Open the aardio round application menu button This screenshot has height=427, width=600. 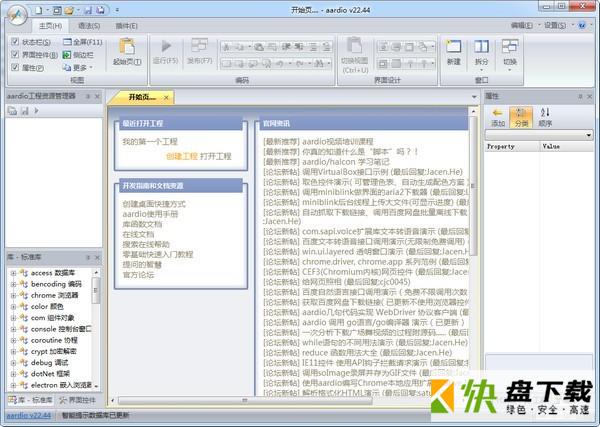tap(17, 16)
